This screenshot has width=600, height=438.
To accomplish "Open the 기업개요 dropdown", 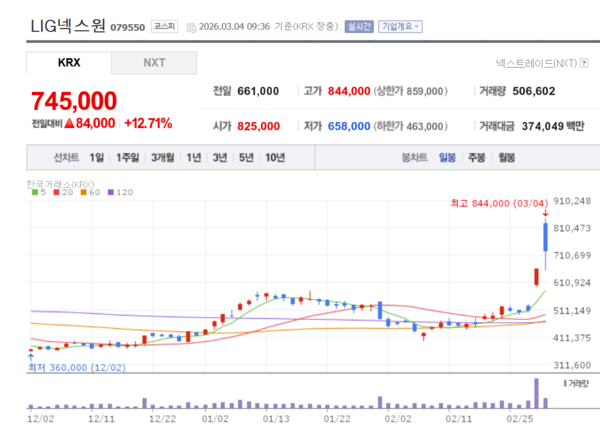I will tap(400, 27).
